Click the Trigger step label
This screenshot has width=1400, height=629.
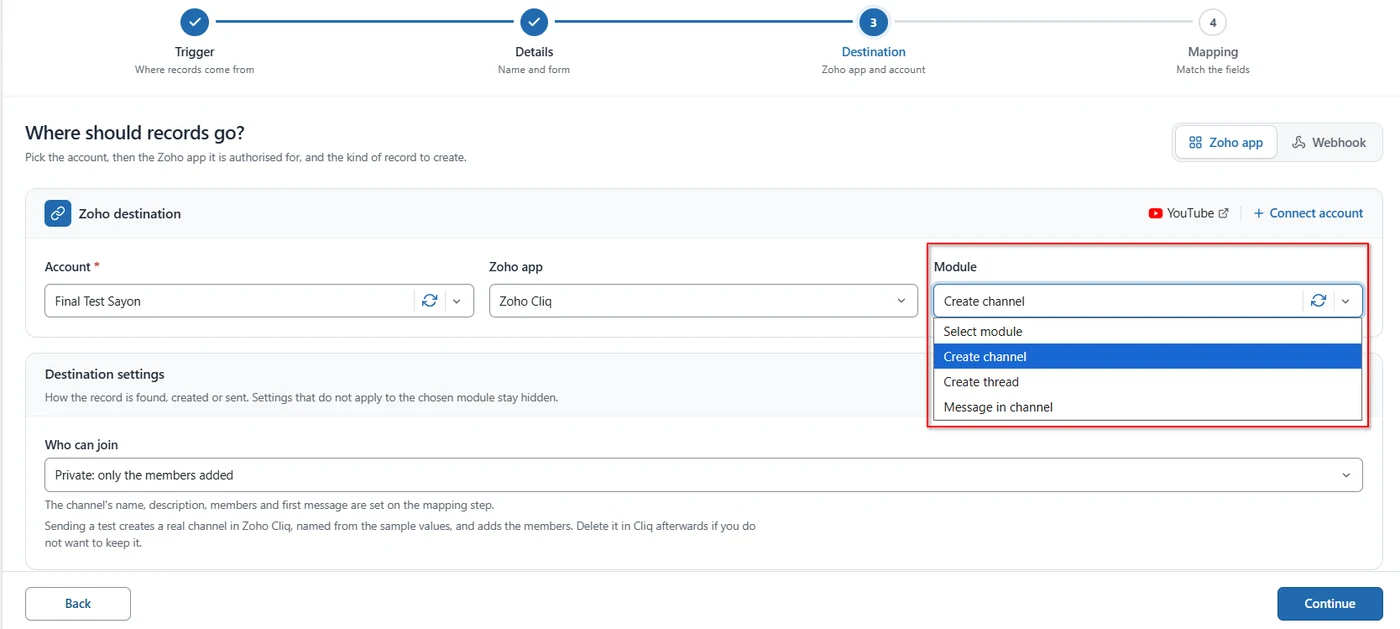195,52
